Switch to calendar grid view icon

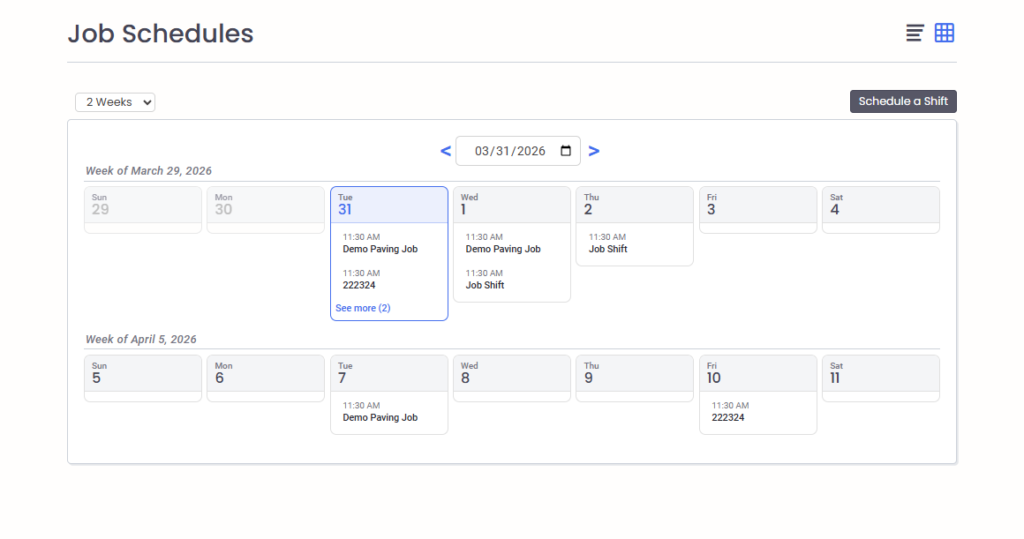(x=944, y=33)
